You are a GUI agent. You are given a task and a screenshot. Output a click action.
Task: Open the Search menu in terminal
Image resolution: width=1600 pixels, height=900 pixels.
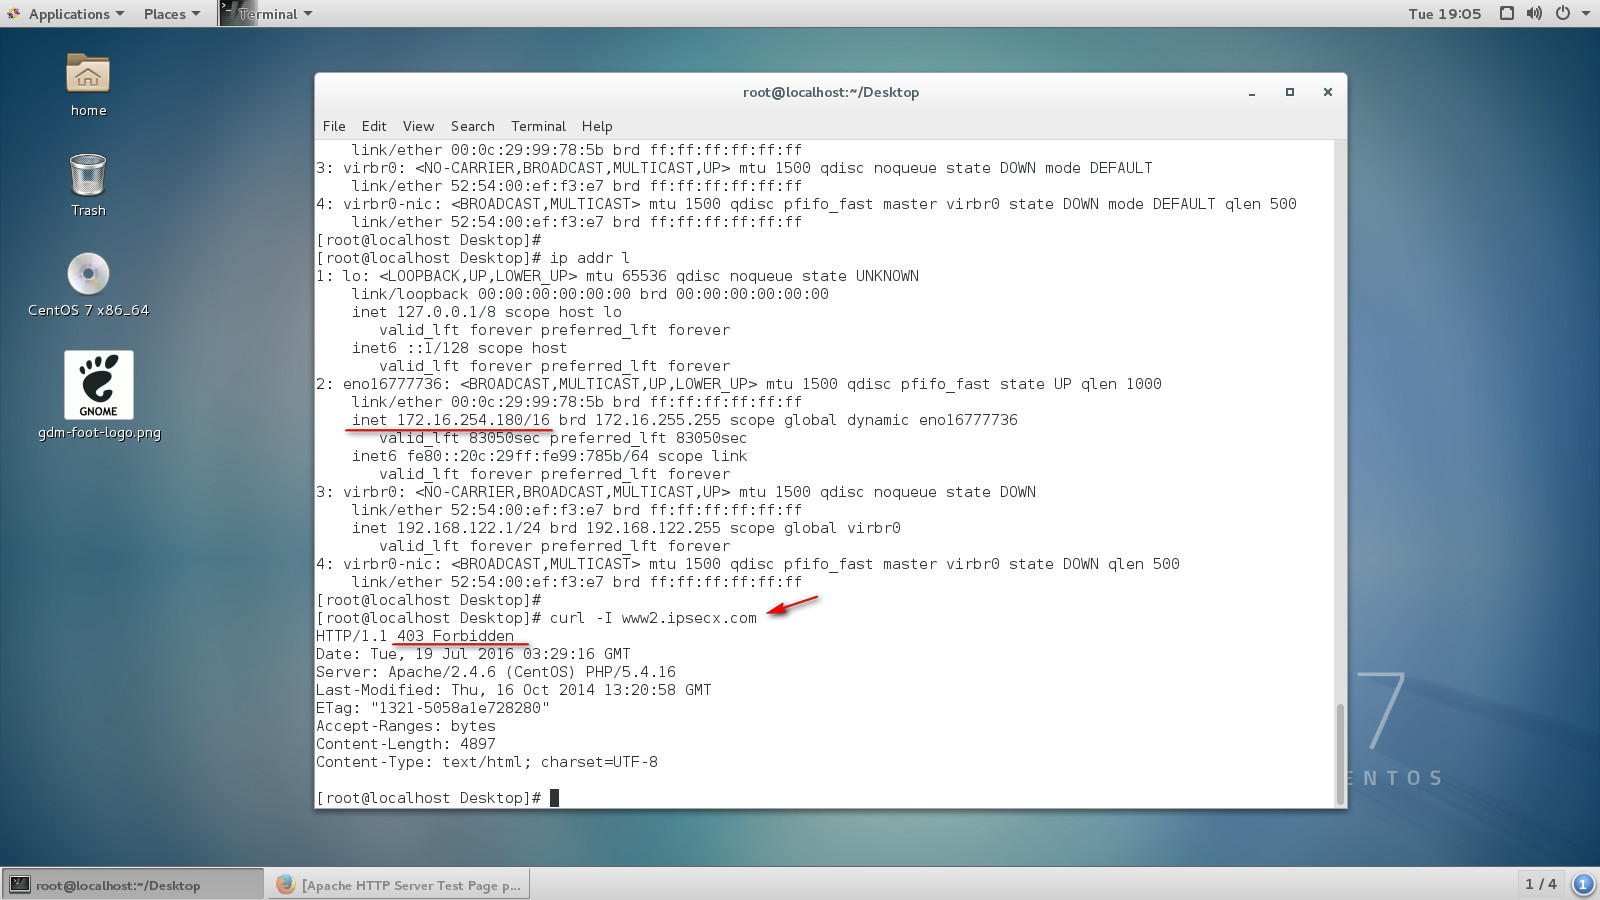[x=472, y=126]
